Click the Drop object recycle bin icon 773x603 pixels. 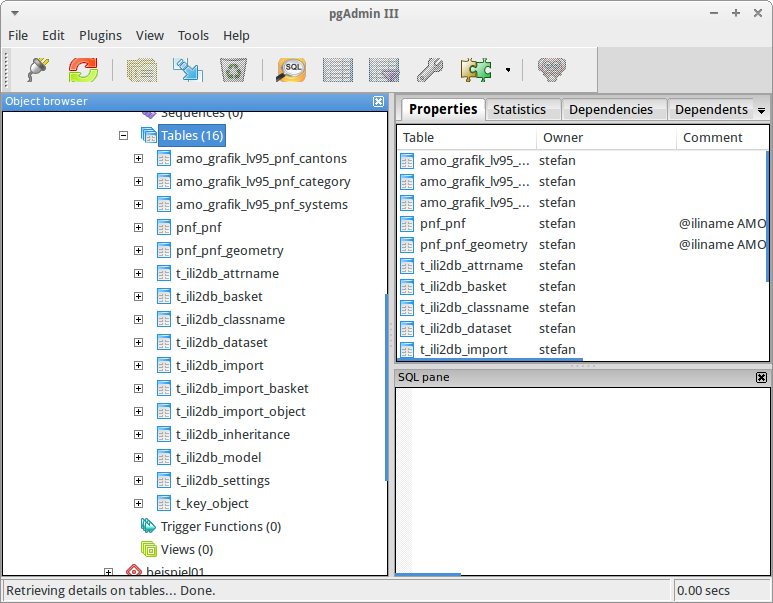233,70
